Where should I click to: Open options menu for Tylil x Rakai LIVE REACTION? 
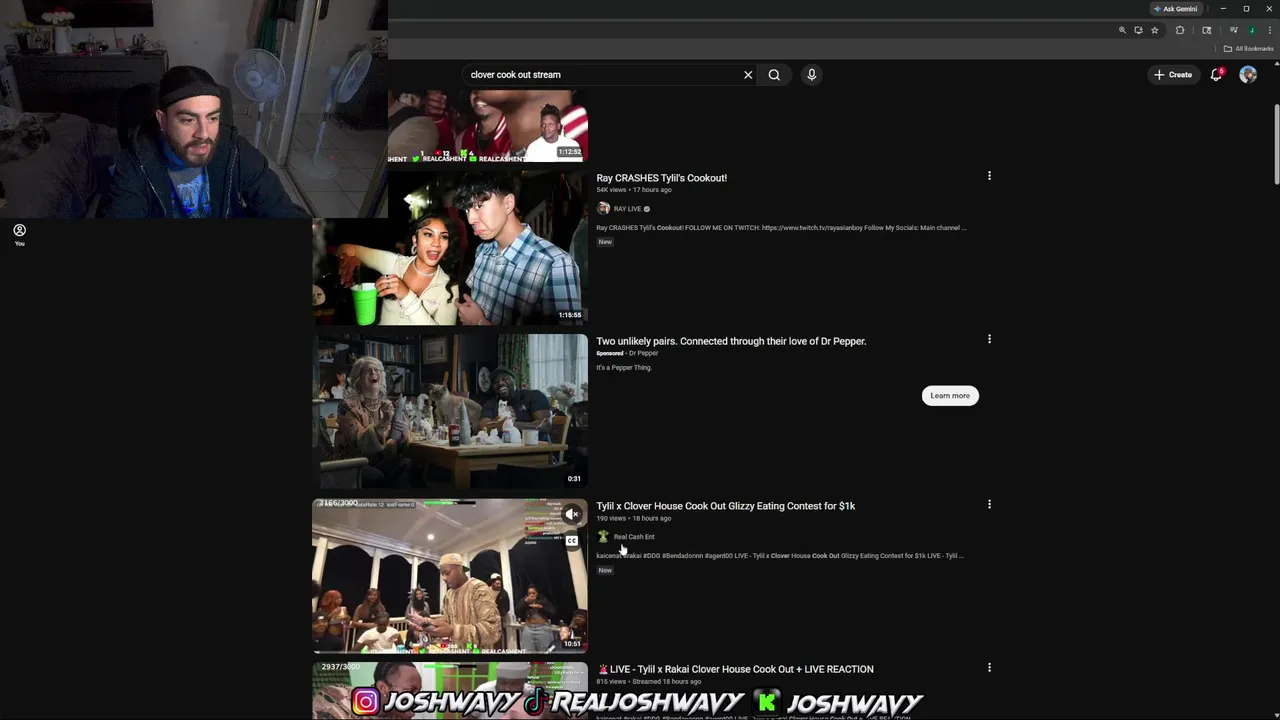[x=989, y=667]
